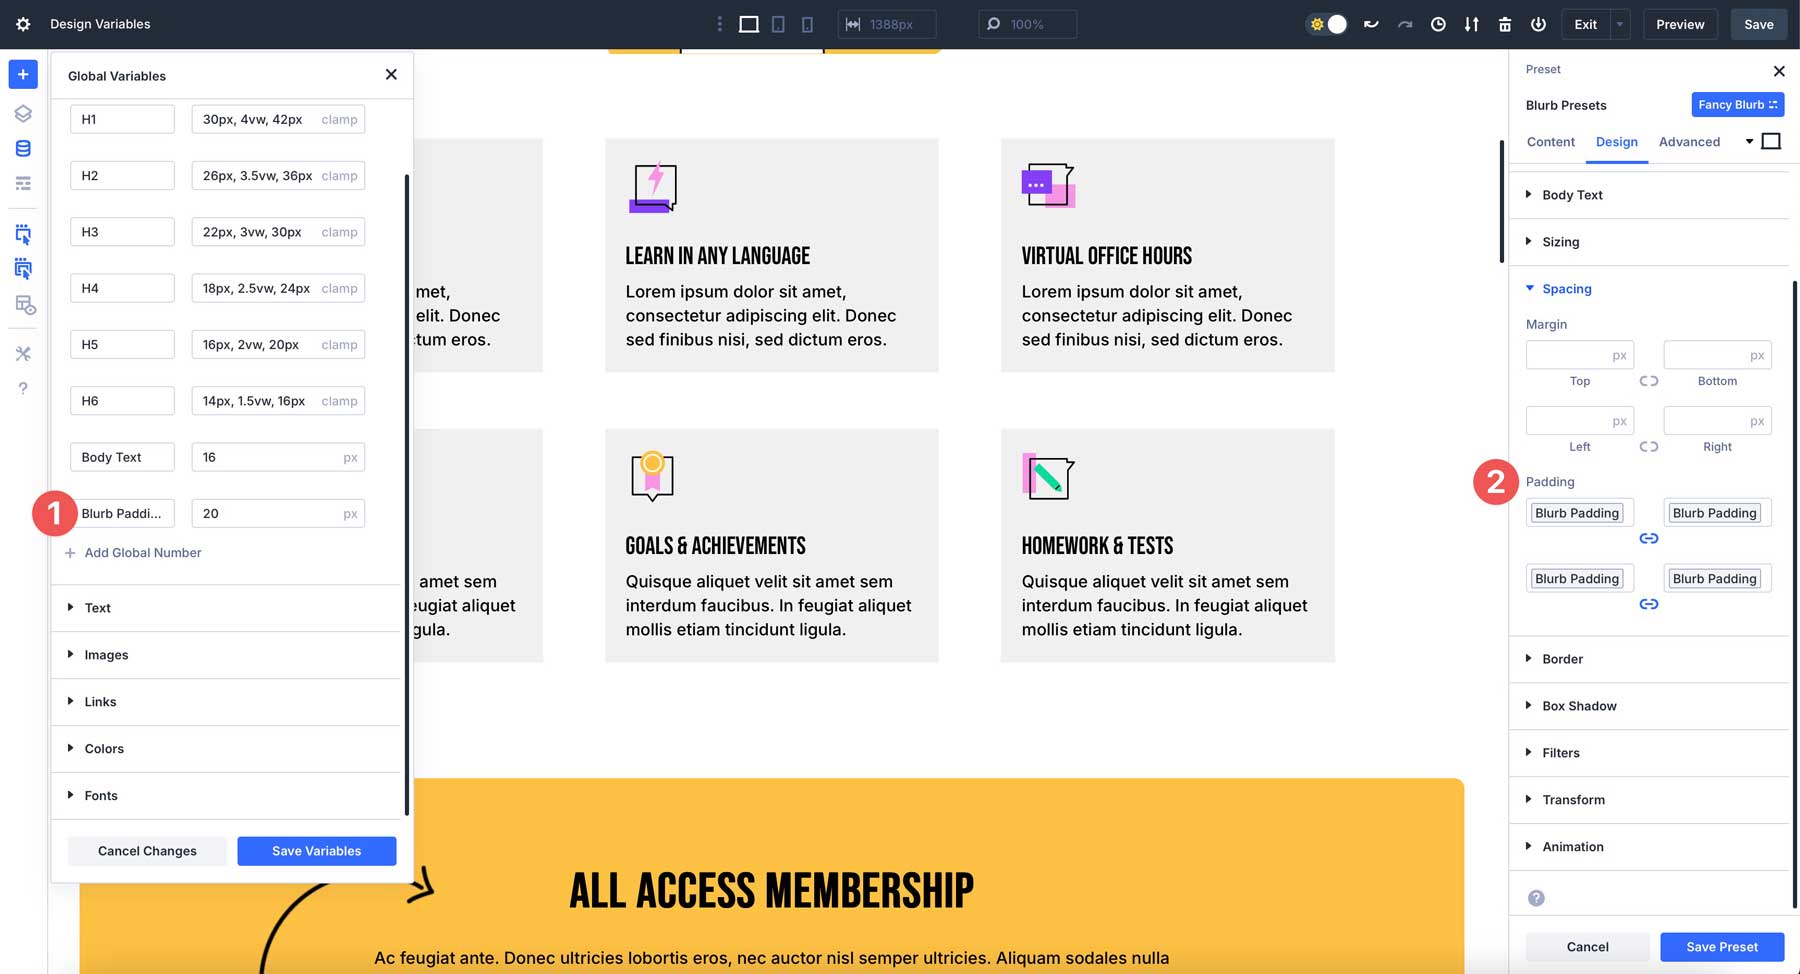Screen dimensions: 1800x974
Task: Click the help icon at bottom of Preset panel
Action: pos(1536,898)
